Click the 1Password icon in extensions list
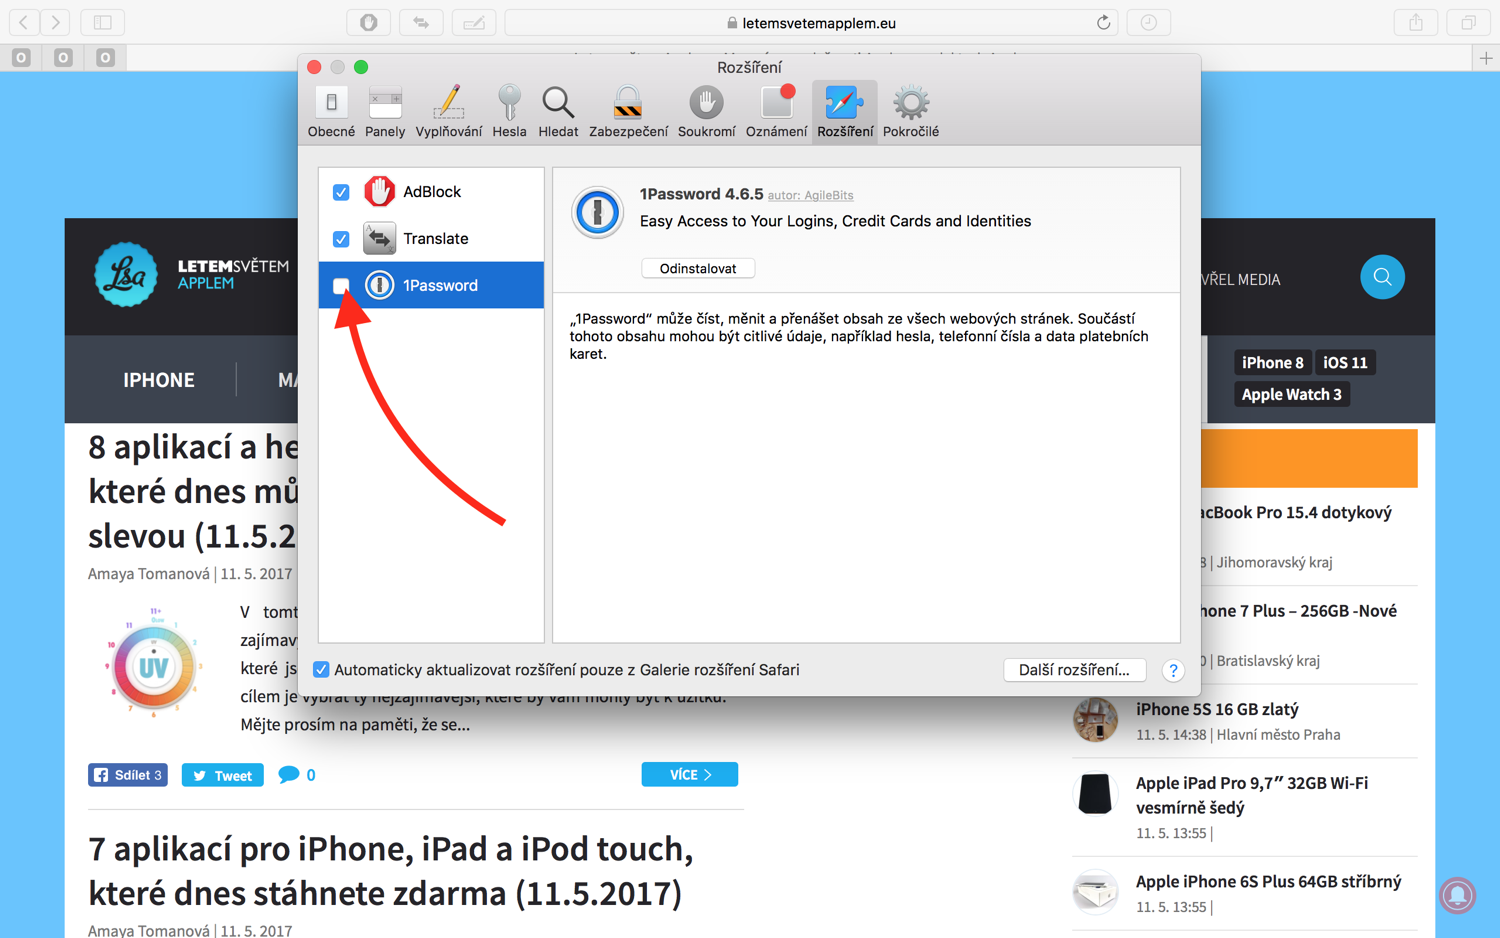 (x=379, y=285)
